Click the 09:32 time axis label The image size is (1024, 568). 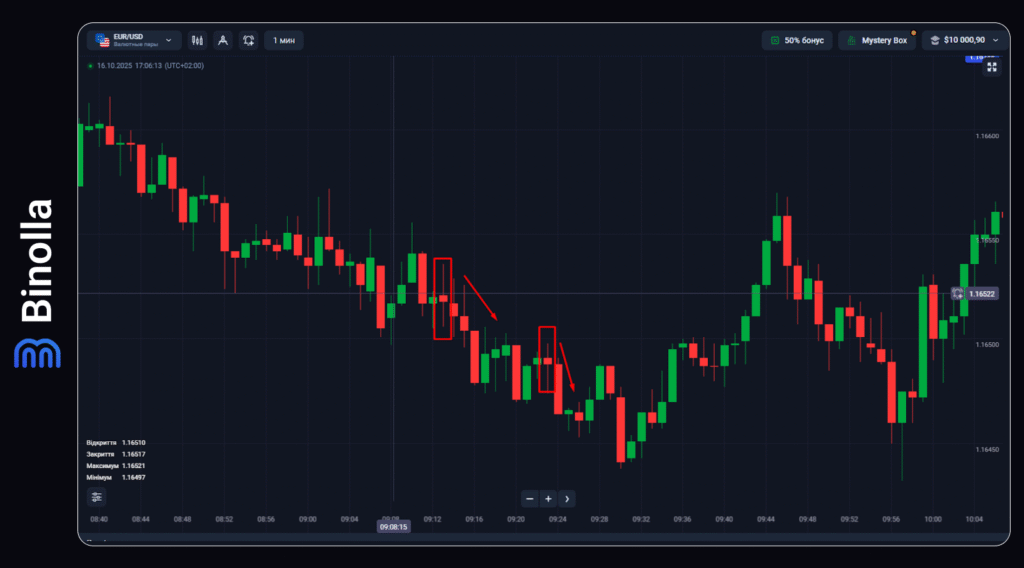(x=641, y=519)
